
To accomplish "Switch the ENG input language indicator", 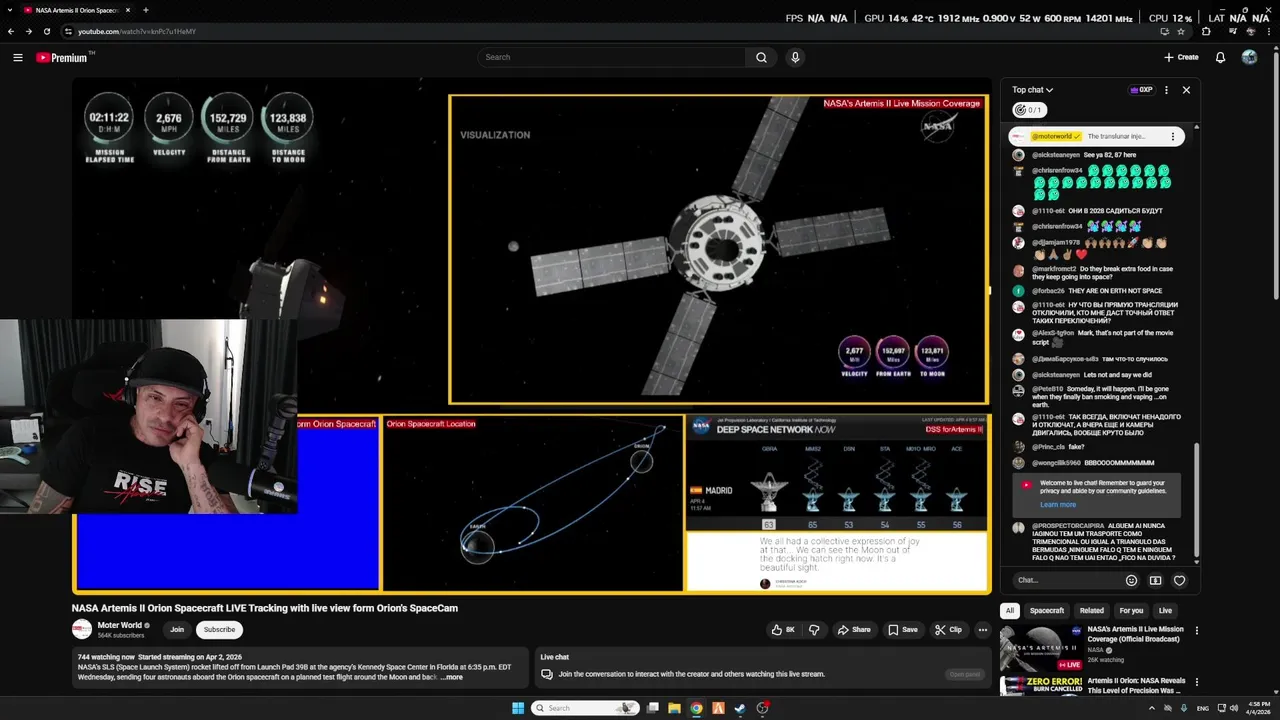I will tap(1203, 708).
